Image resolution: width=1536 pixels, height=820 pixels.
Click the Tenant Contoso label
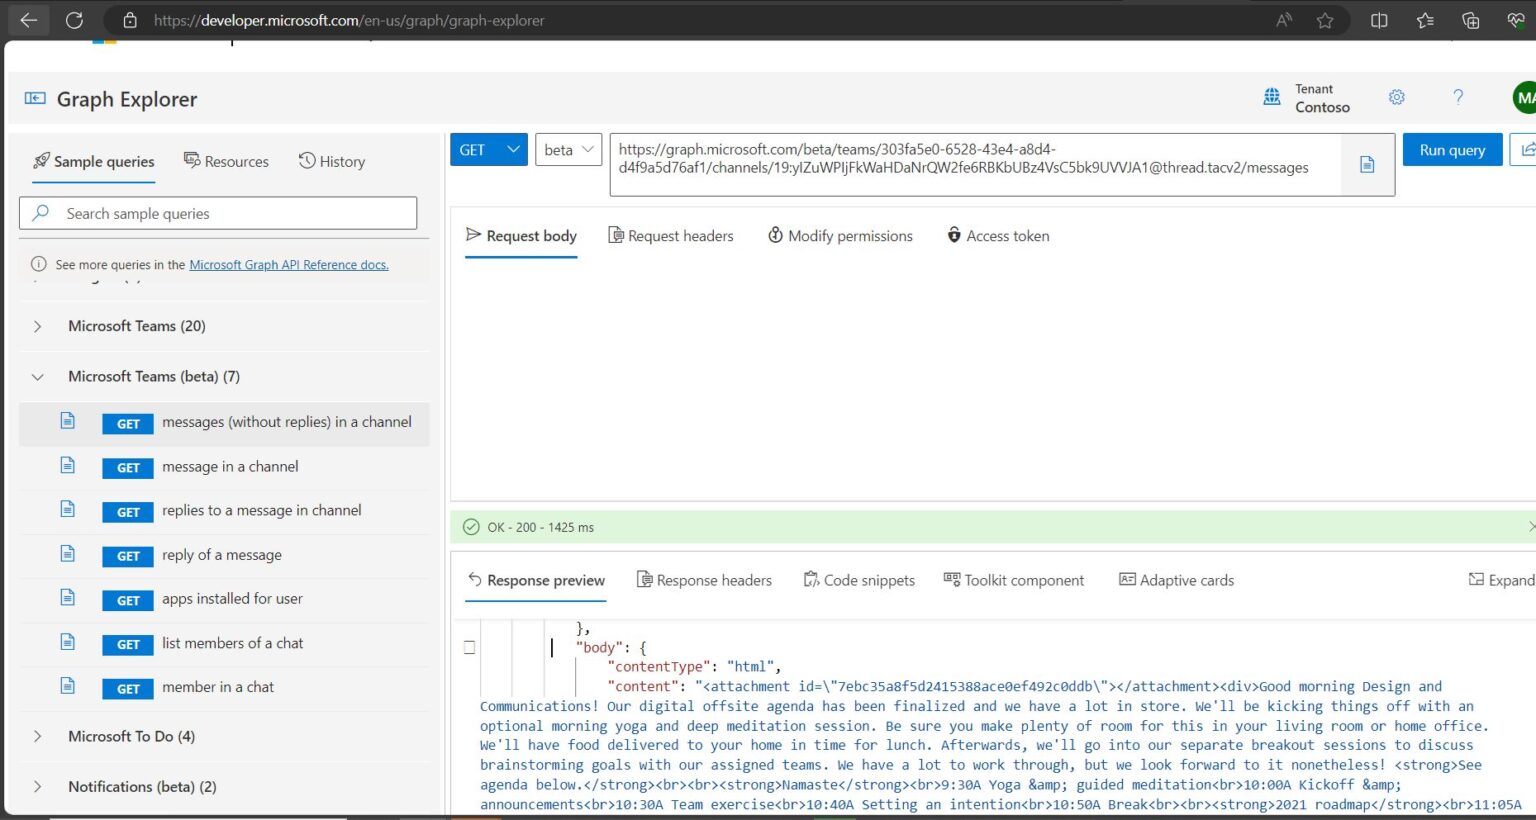[1322, 98]
